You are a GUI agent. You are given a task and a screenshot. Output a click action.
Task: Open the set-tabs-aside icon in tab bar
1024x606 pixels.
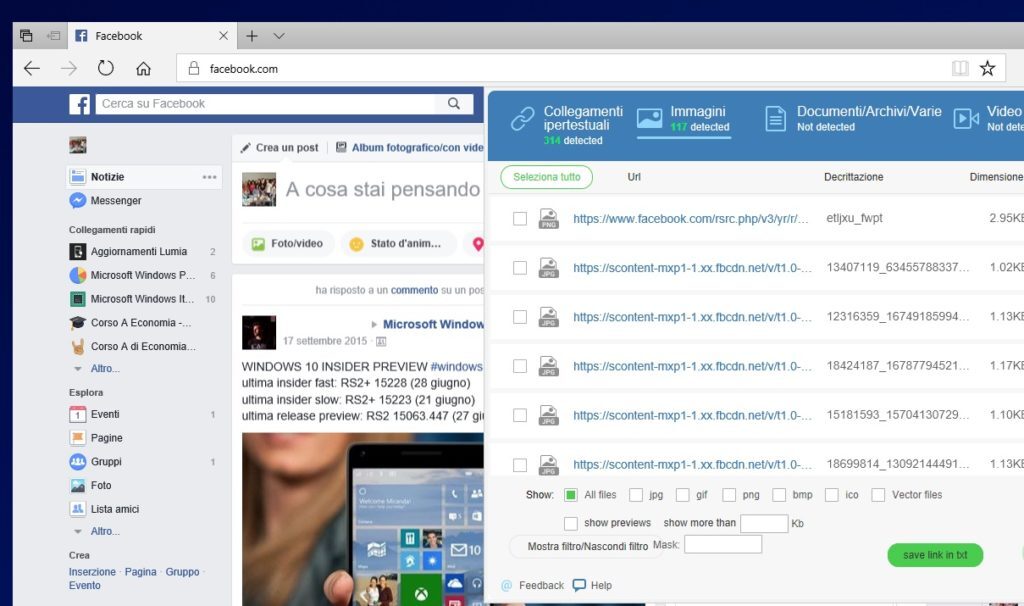[x=54, y=35]
